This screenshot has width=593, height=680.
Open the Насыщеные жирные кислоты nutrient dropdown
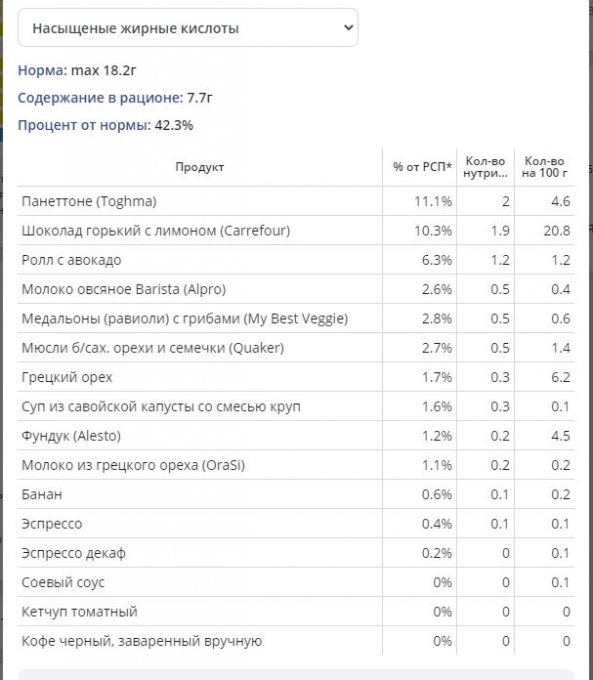(x=188, y=28)
